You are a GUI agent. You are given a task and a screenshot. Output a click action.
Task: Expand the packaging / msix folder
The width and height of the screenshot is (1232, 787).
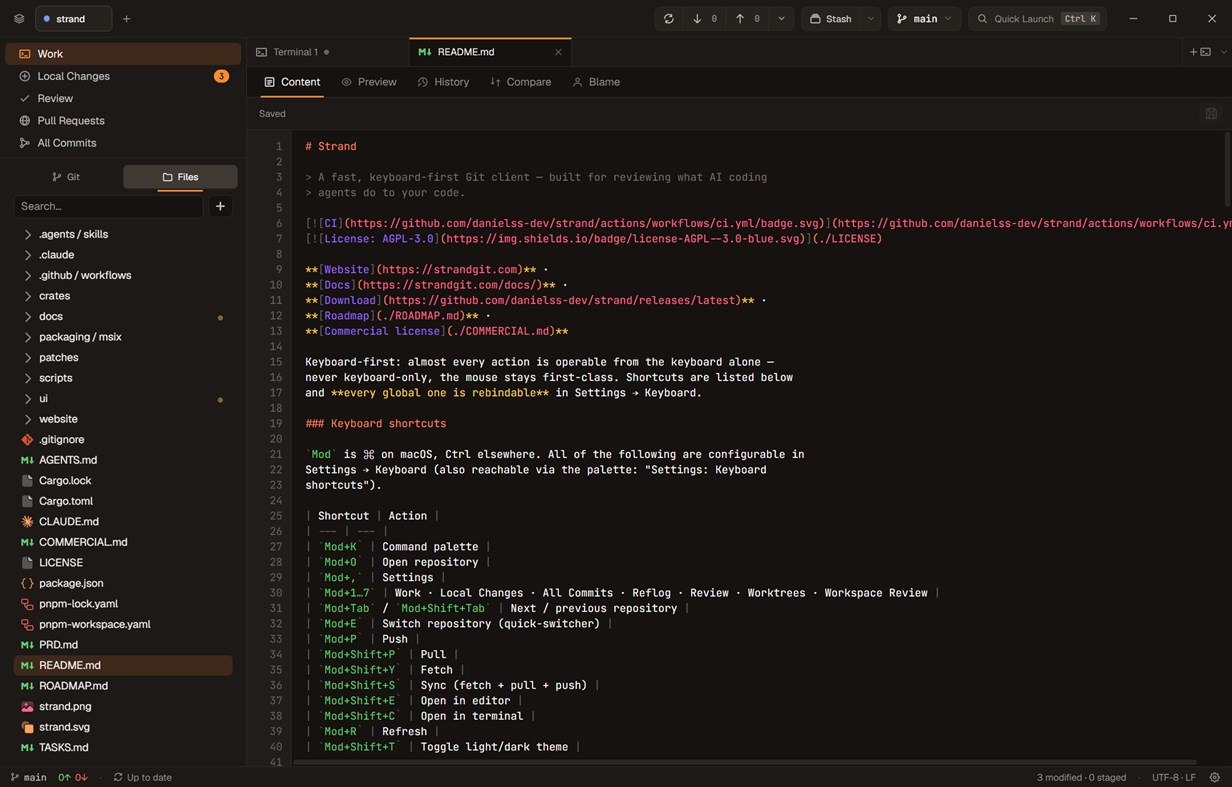tap(123, 337)
